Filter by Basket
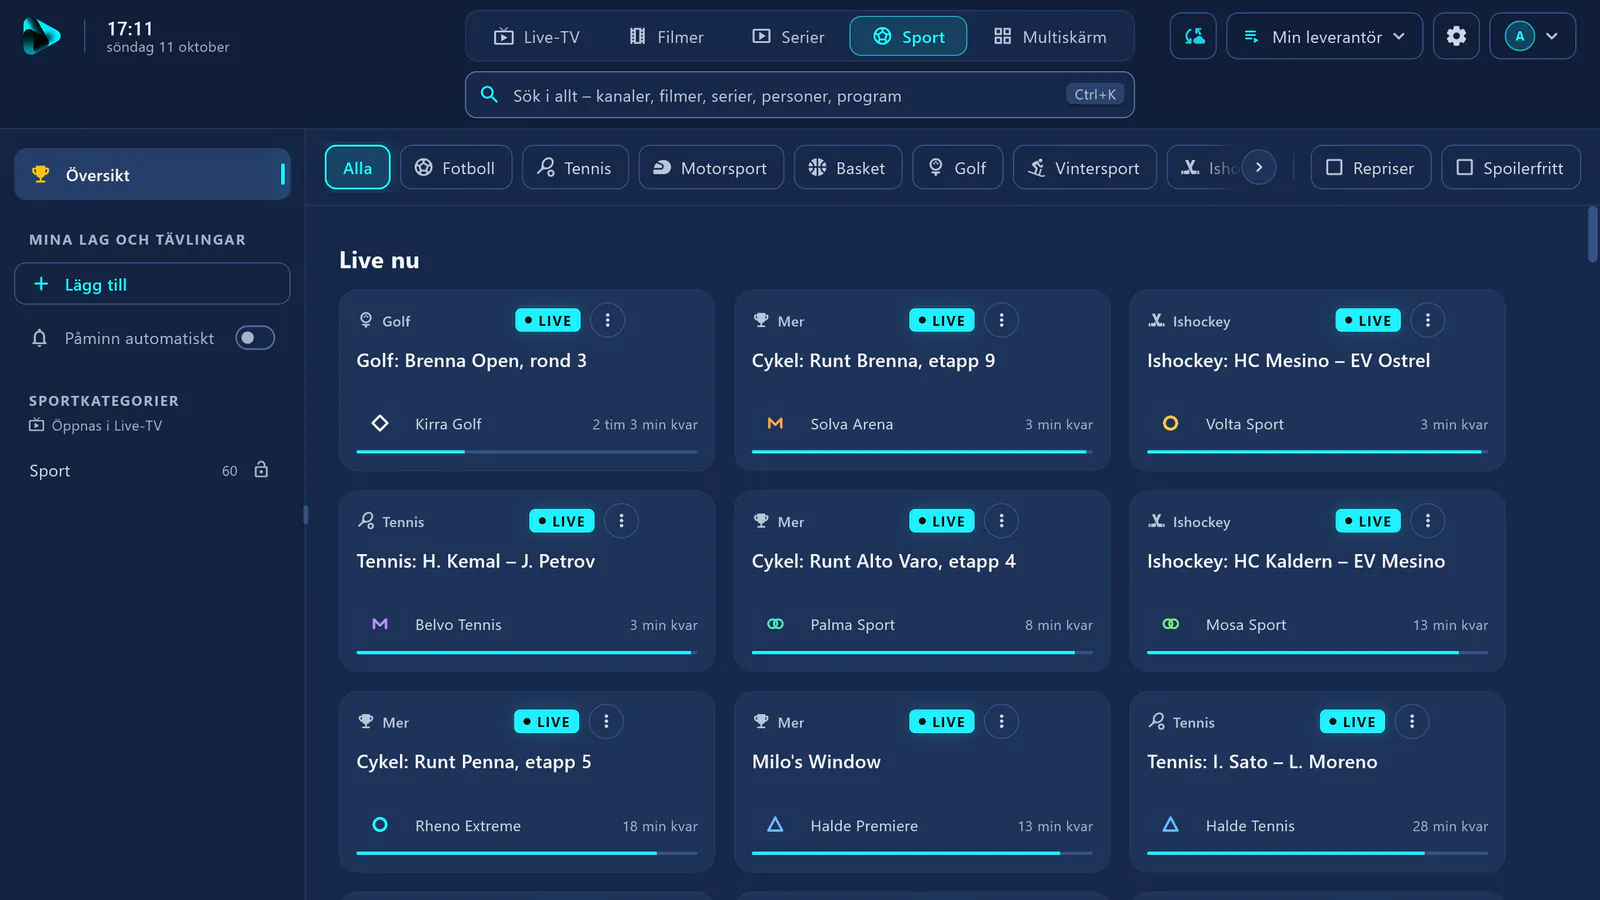 (848, 168)
